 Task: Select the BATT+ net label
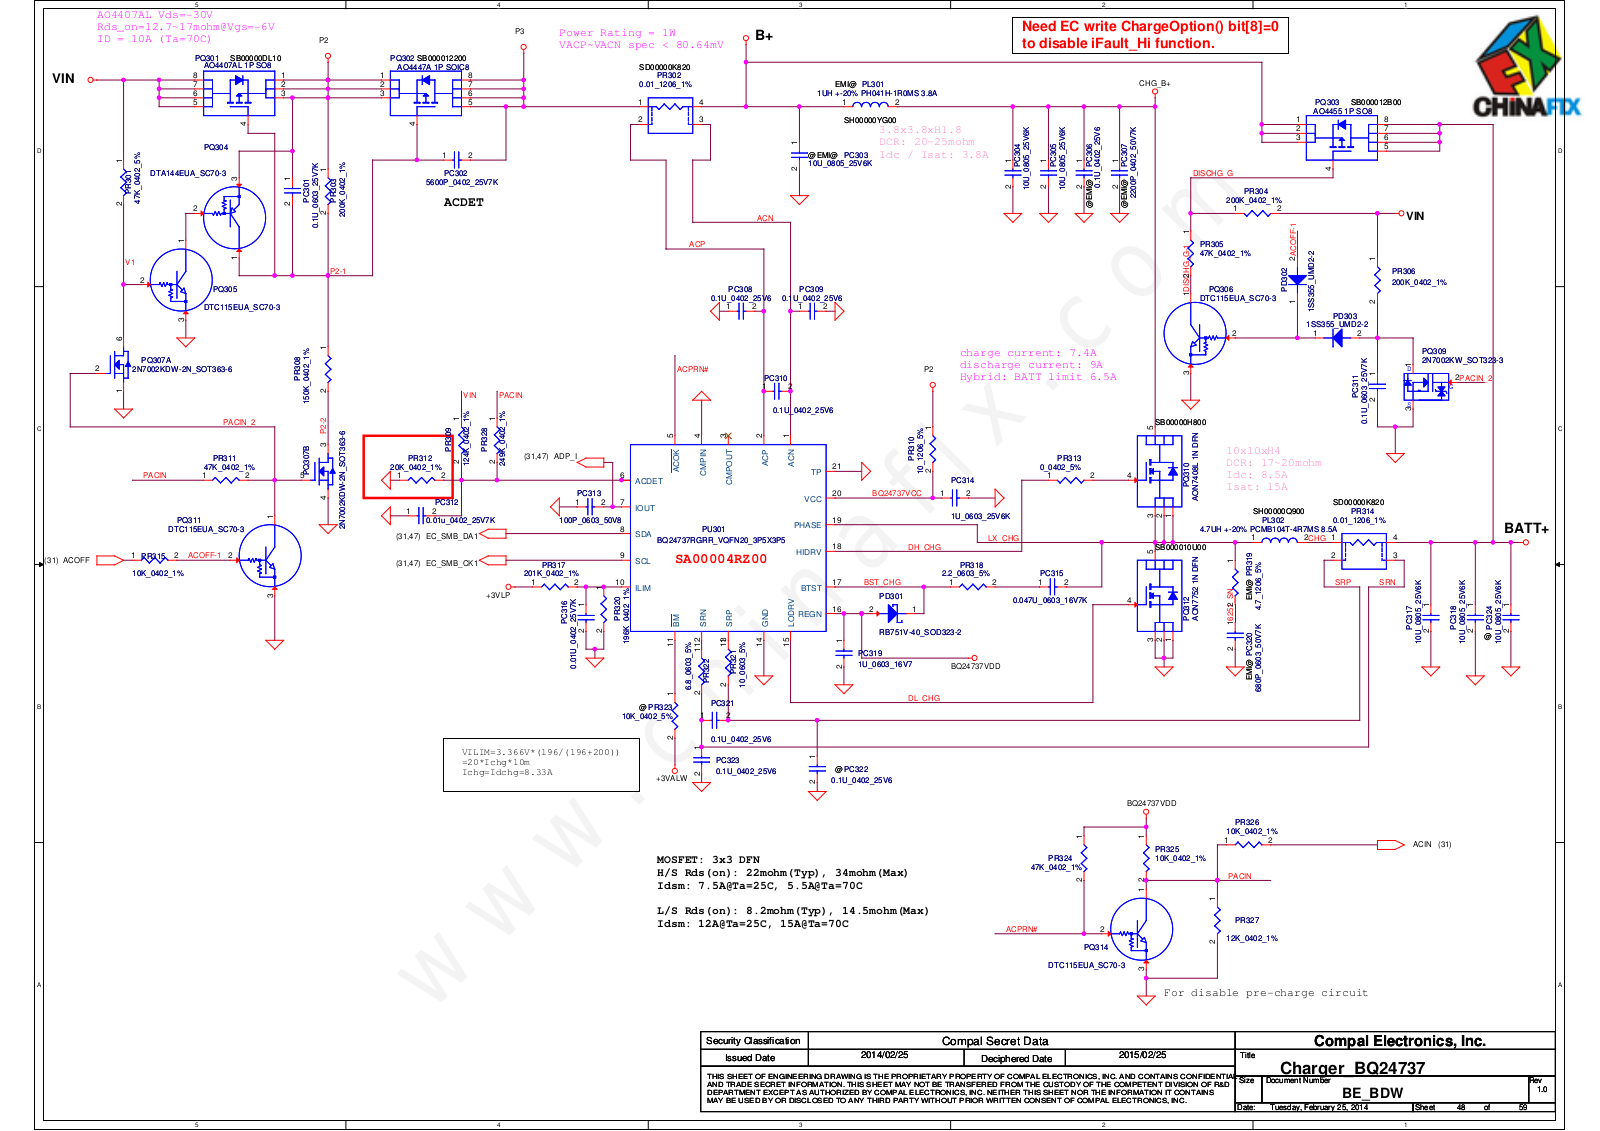tap(1526, 528)
